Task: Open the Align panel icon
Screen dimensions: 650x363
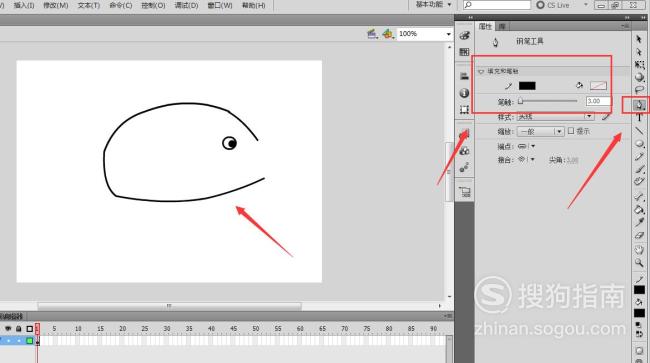Action: click(x=464, y=76)
